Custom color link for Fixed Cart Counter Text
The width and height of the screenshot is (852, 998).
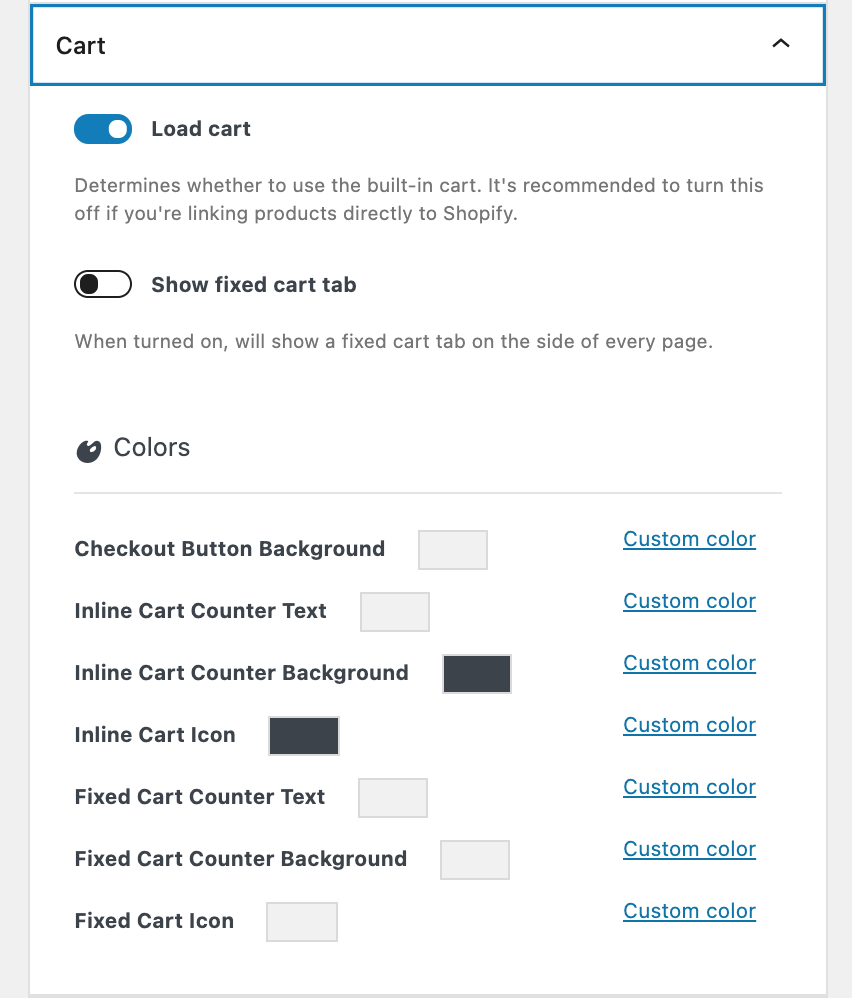tap(689, 787)
